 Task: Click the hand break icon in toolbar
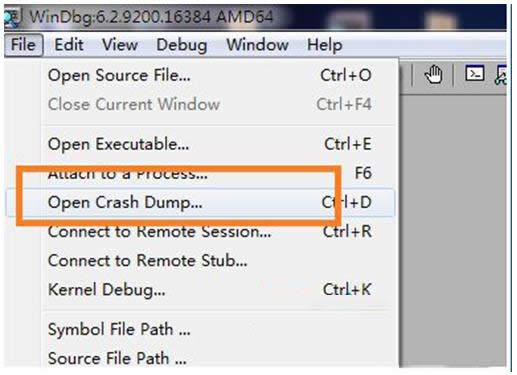pos(433,74)
